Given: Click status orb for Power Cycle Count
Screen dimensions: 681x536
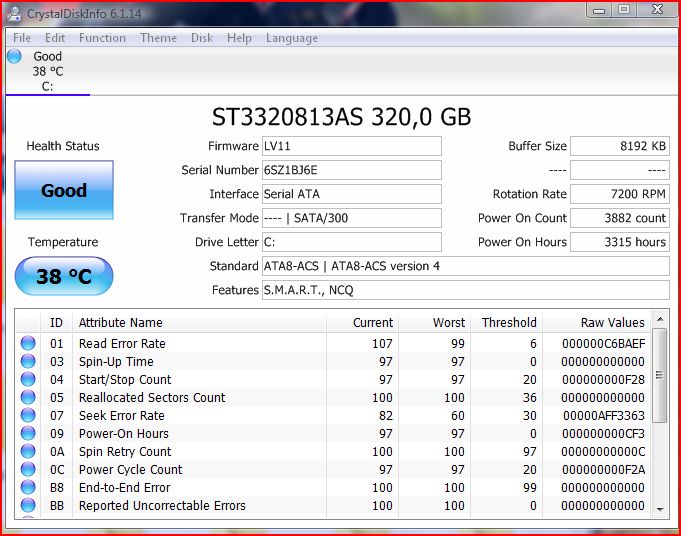Looking at the screenshot, I should pyautogui.click(x=28, y=469).
